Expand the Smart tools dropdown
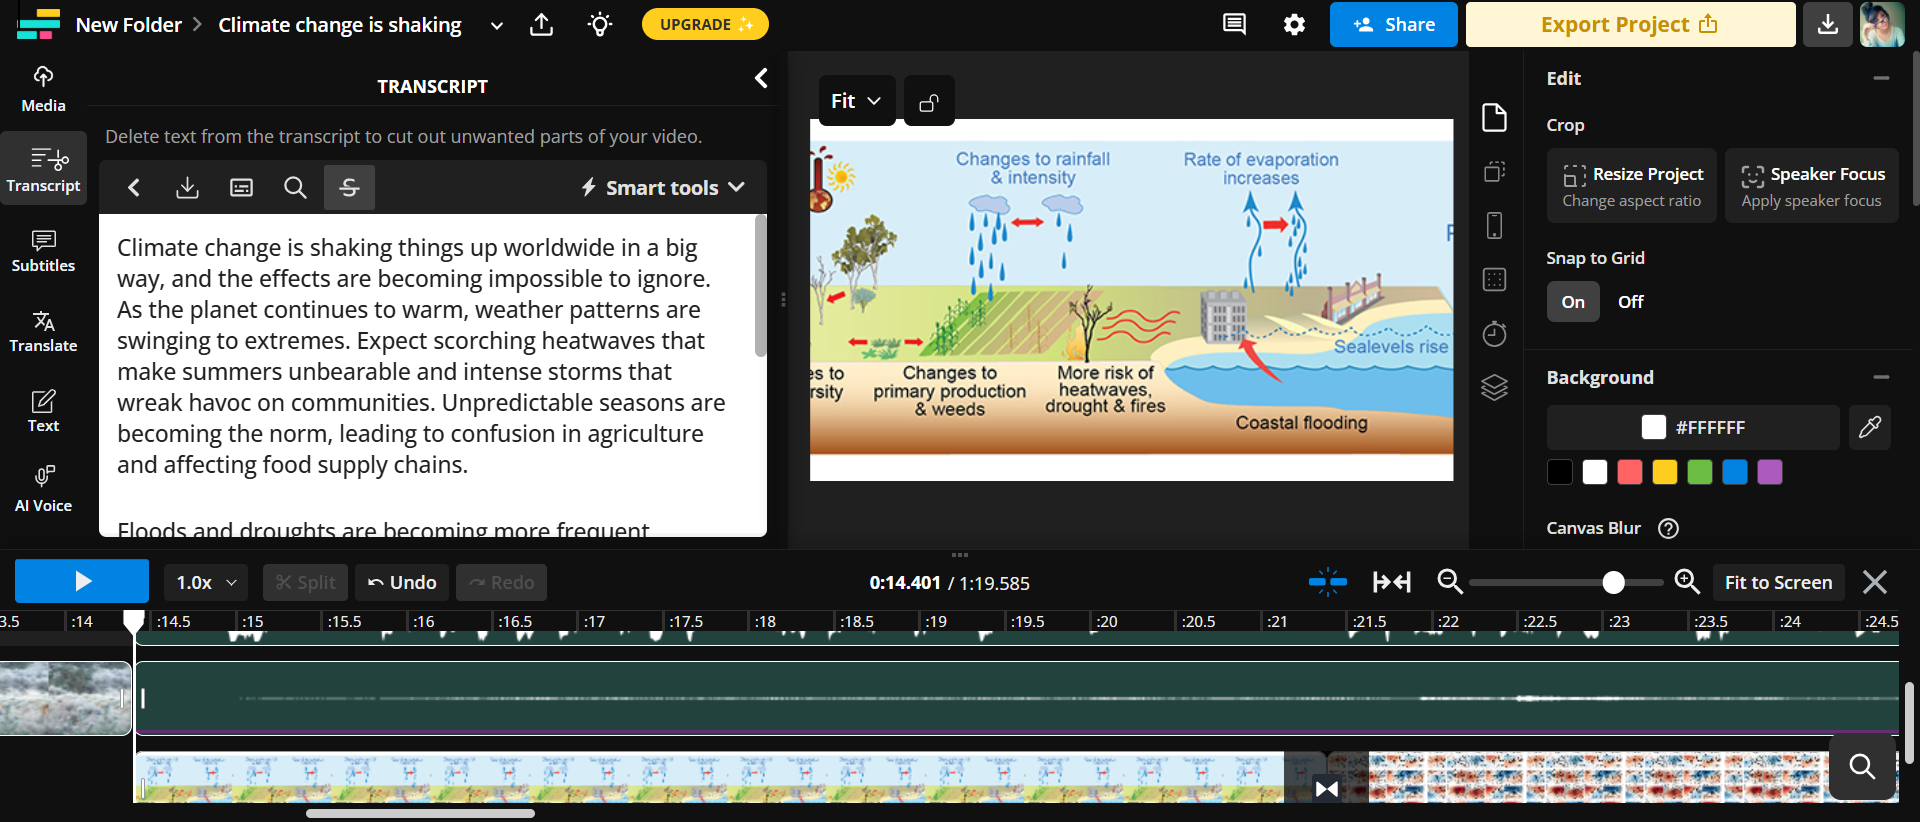Viewport: 1920px width, 822px height. tap(662, 187)
